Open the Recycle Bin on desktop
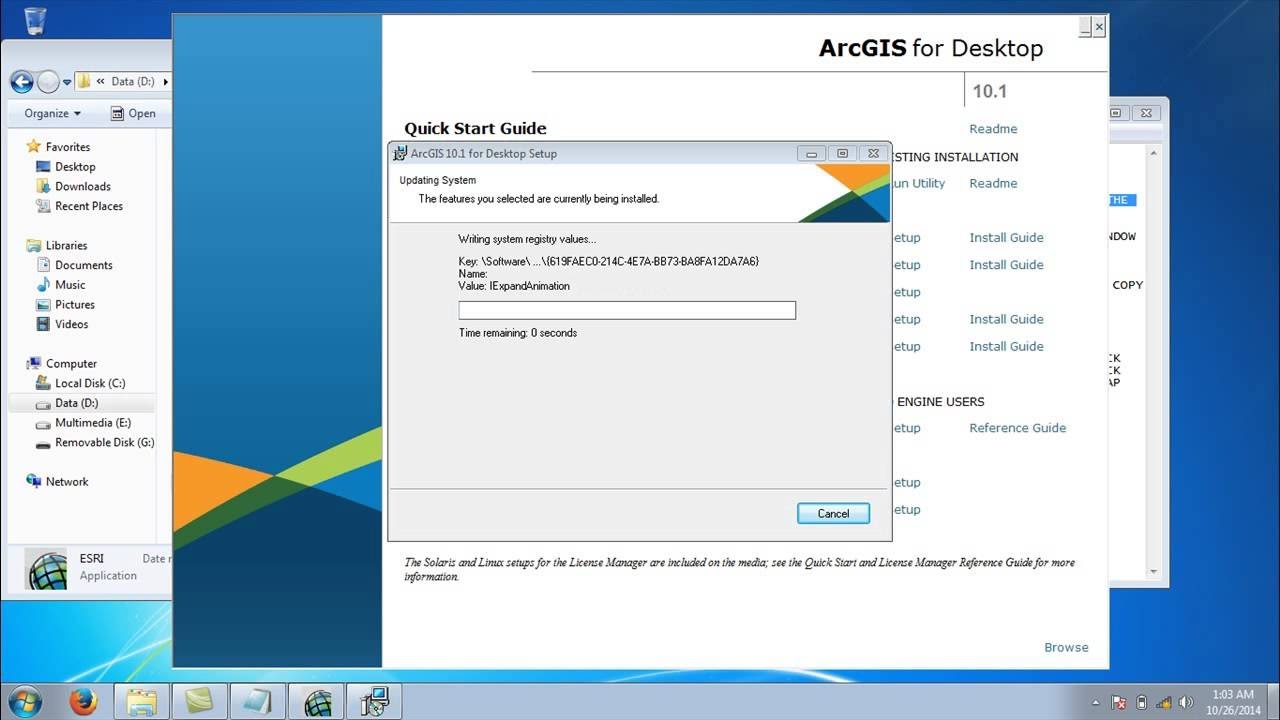The width and height of the screenshot is (1280, 720). click(x=34, y=21)
